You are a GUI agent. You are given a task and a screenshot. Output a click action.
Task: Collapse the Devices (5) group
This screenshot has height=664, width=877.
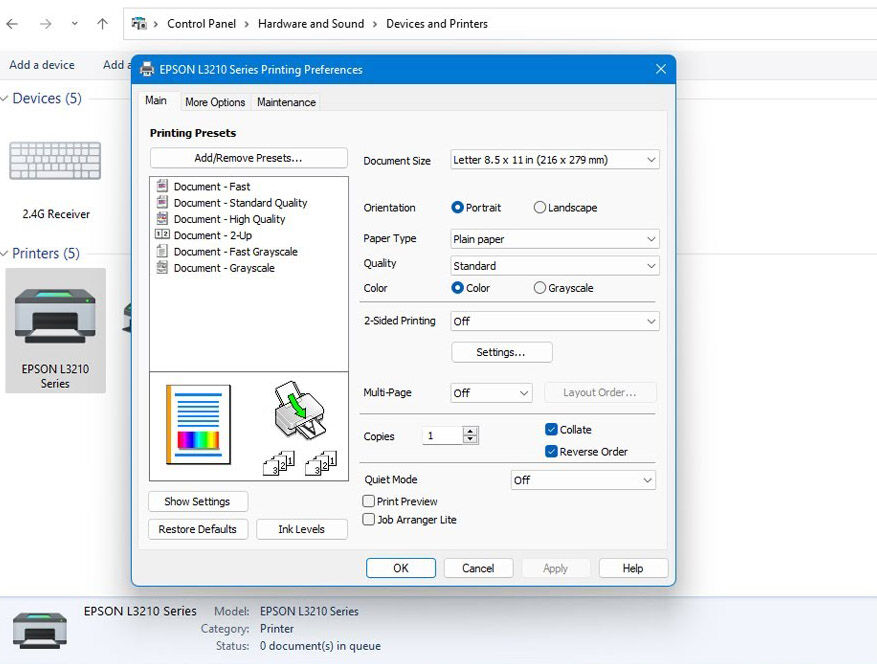(4, 98)
